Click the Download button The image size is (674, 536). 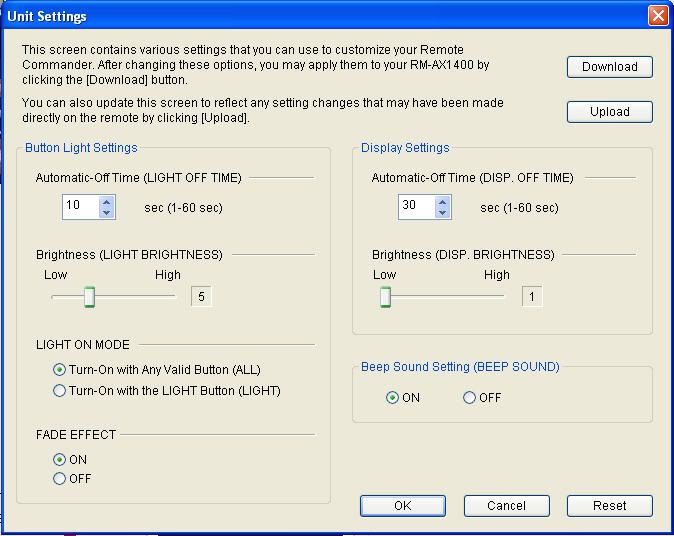click(610, 67)
